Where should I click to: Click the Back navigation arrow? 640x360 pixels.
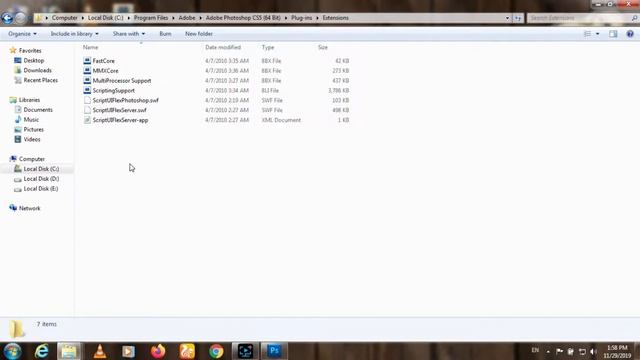(x=7, y=18)
